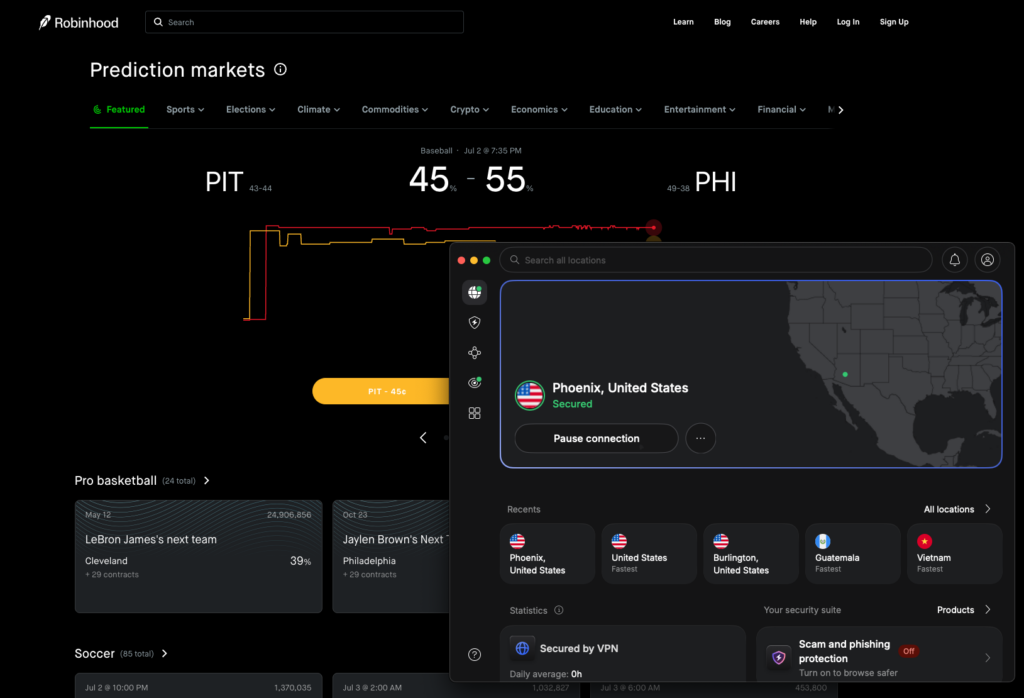
Task: Pause the VPN connection
Action: pos(596,438)
